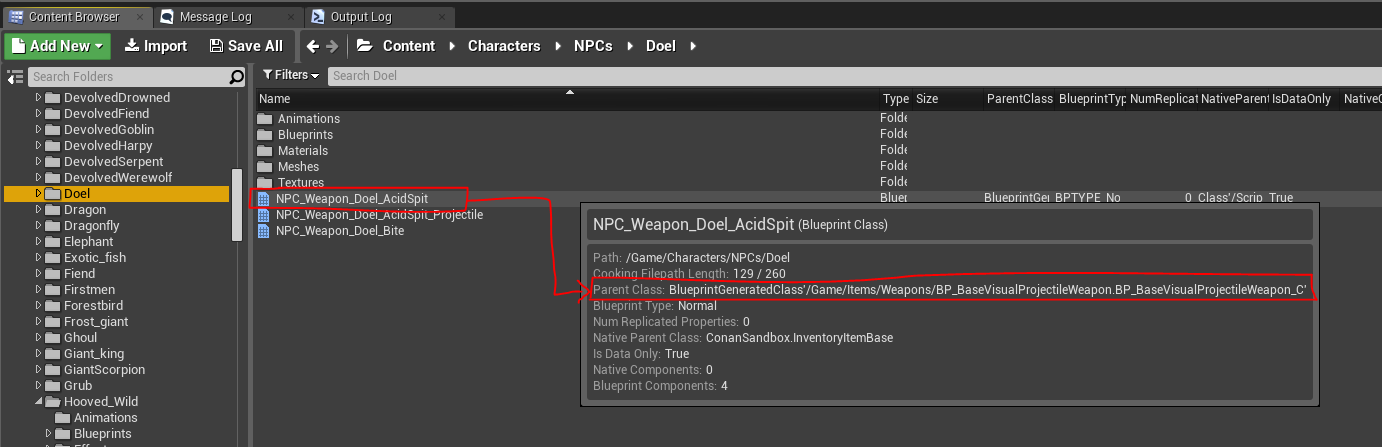Click the Import button
The height and width of the screenshot is (447, 1382).
point(155,46)
